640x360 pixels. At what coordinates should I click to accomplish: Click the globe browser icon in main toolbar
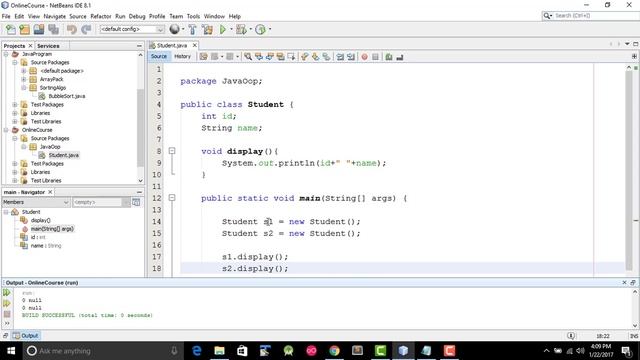174,29
